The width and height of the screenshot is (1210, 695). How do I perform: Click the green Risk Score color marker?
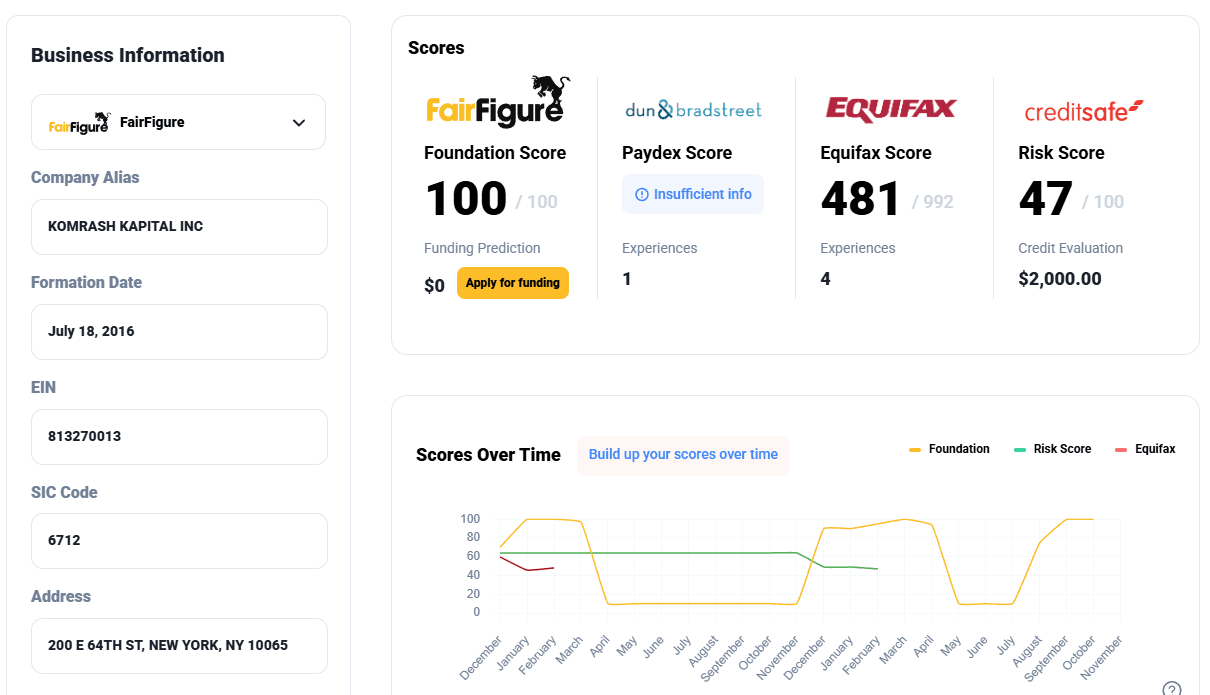pos(1022,448)
